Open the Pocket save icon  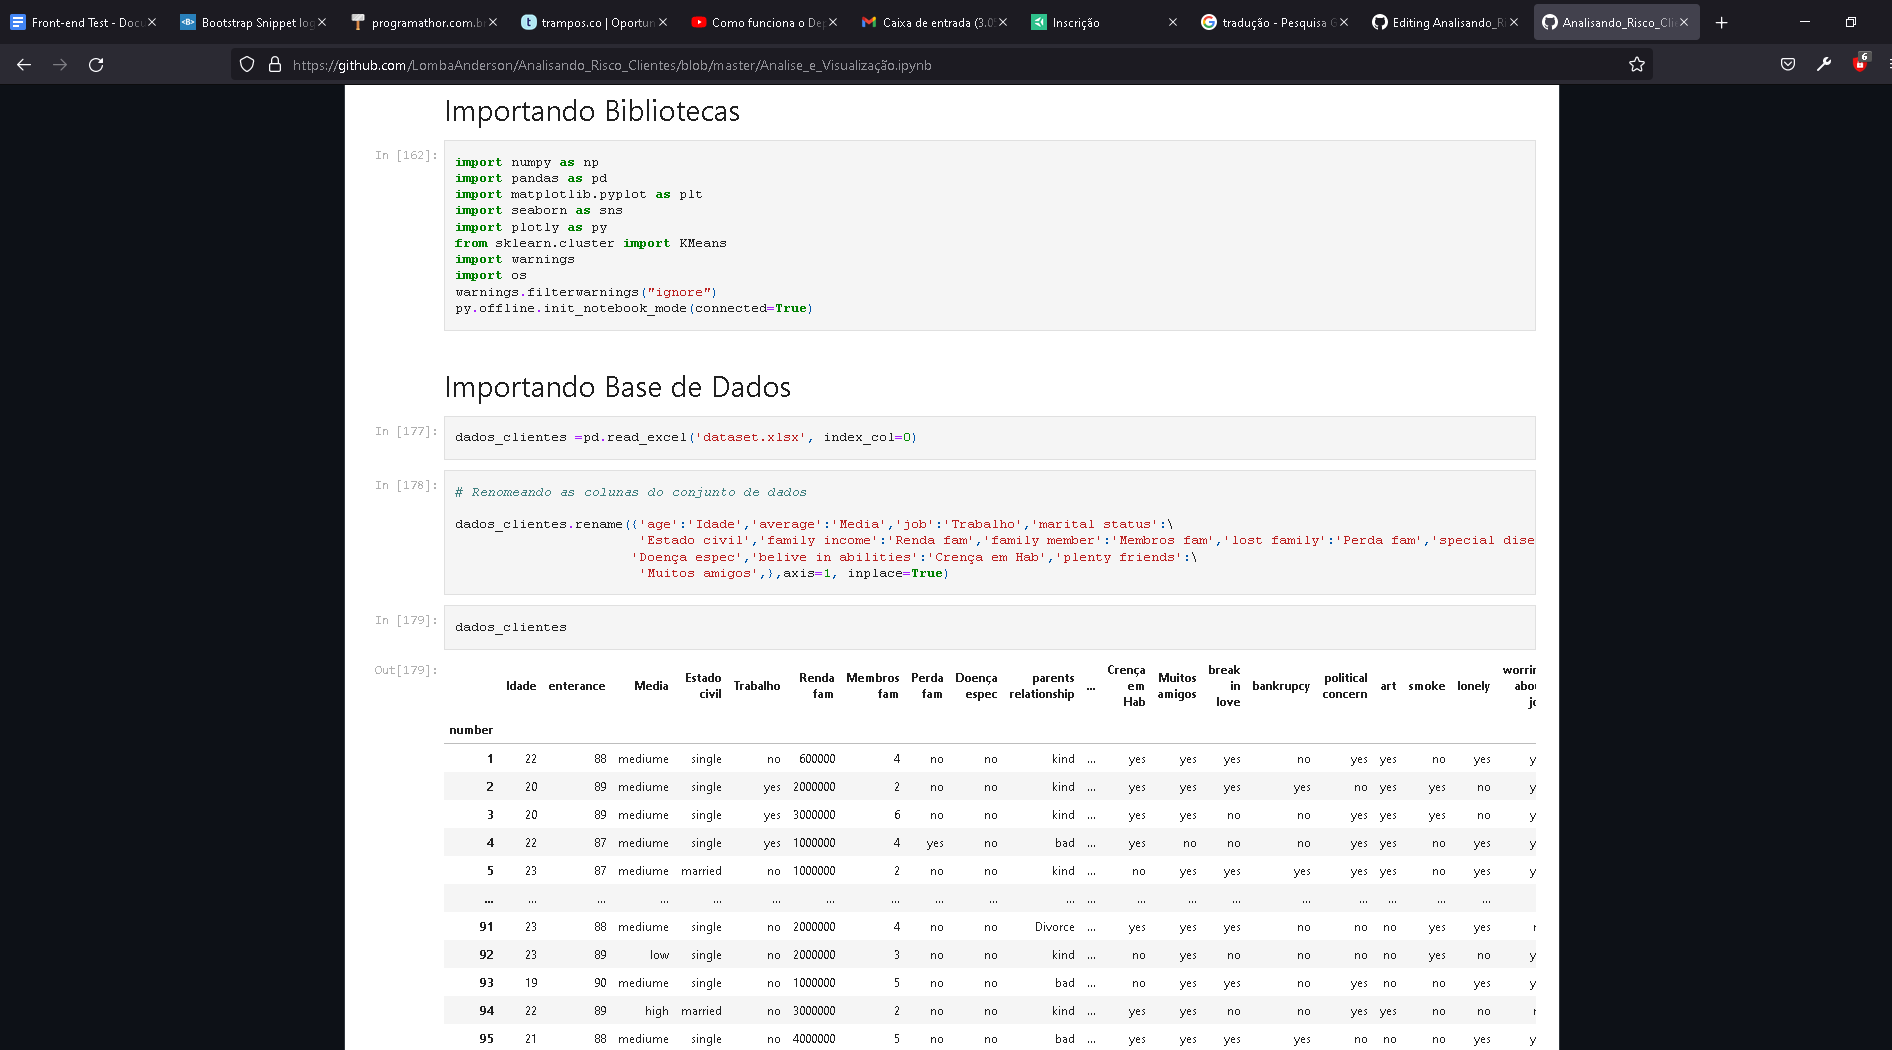pyautogui.click(x=1788, y=65)
